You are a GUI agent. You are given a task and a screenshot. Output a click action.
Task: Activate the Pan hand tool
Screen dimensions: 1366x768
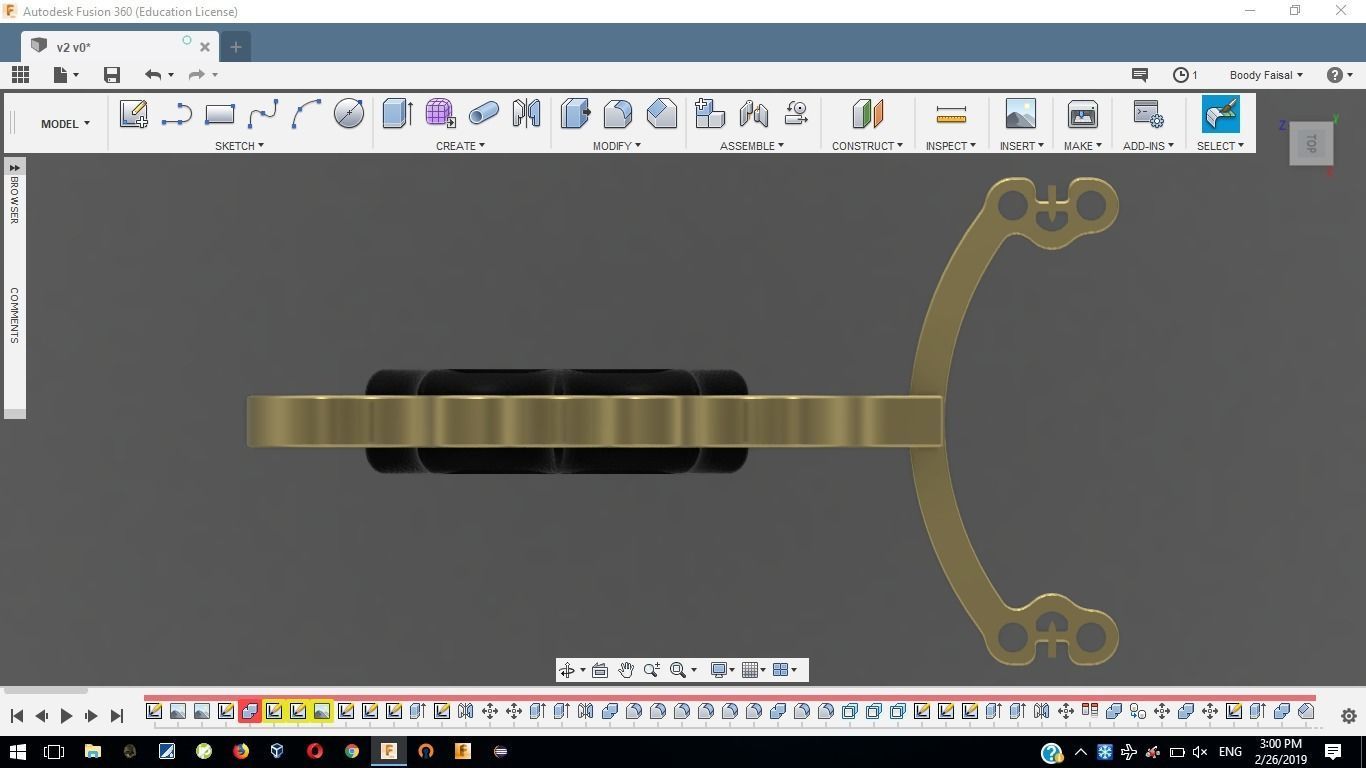coord(626,670)
